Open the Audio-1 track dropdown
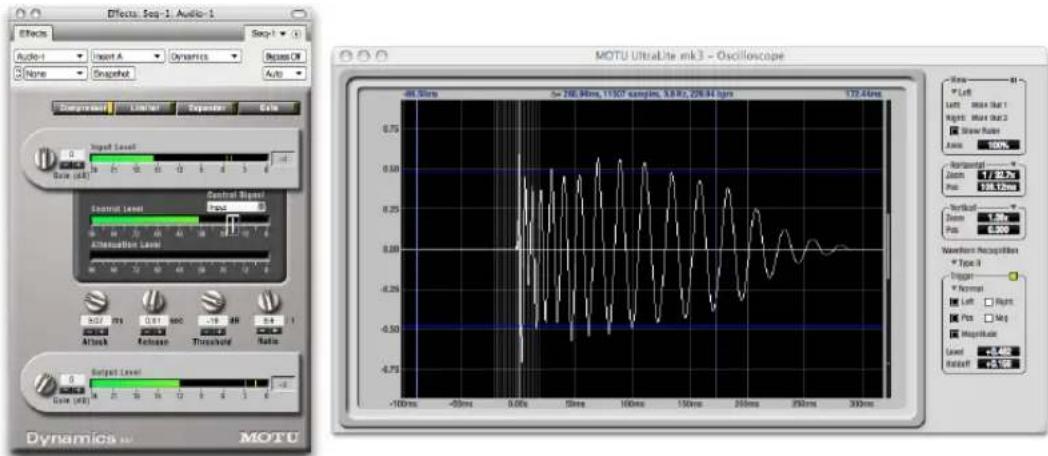The height and width of the screenshot is (456, 1048). point(50,57)
